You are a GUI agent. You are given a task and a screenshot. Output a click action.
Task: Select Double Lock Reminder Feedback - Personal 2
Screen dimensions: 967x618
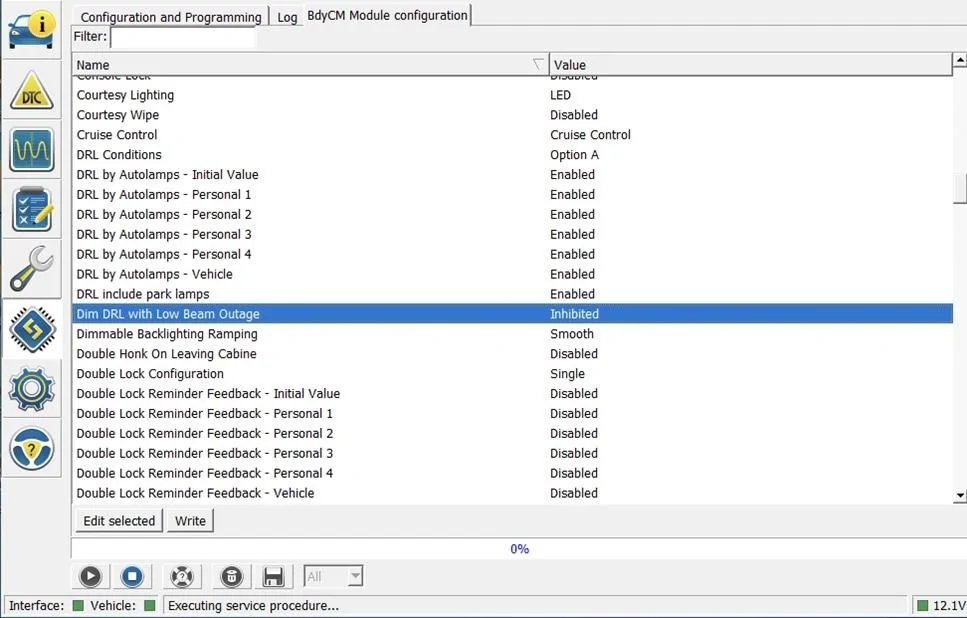[512, 433]
